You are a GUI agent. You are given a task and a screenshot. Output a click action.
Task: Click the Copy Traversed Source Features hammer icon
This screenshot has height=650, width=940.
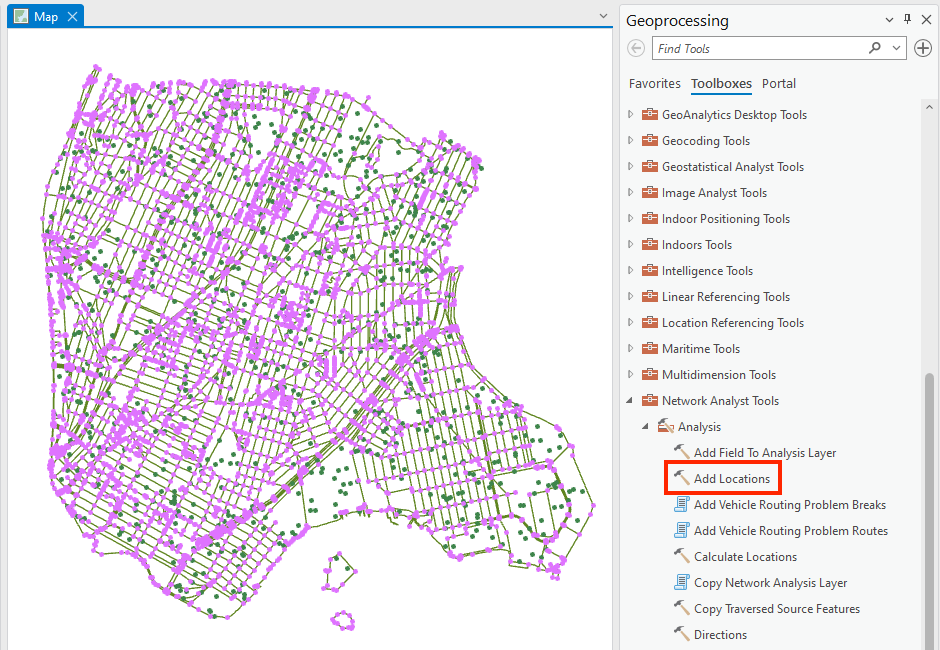(682, 607)
